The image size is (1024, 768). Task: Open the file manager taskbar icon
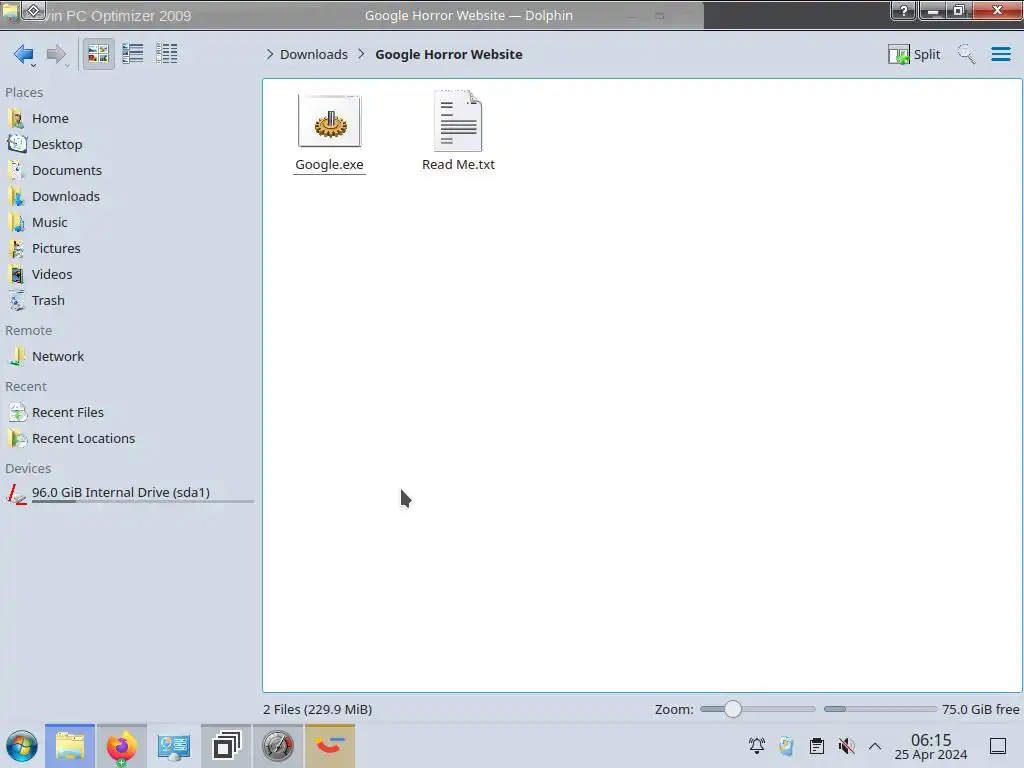[70, 746]
